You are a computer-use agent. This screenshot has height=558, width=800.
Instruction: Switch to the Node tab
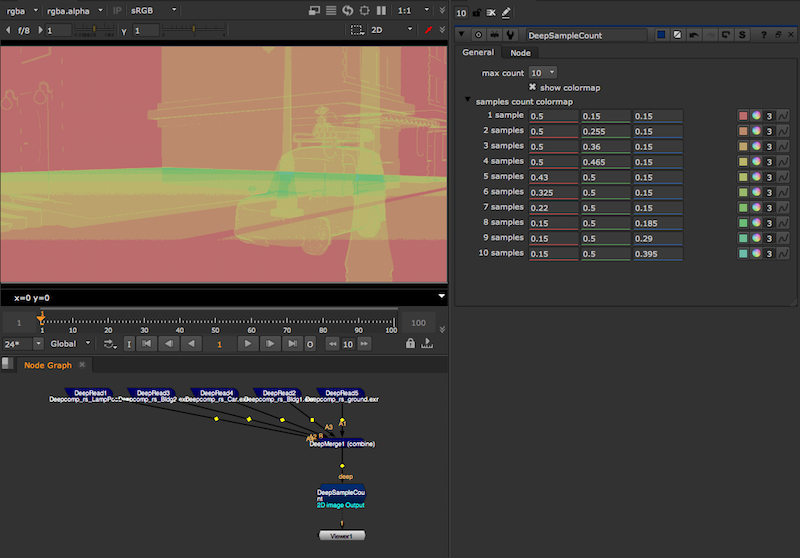point(520,53)
